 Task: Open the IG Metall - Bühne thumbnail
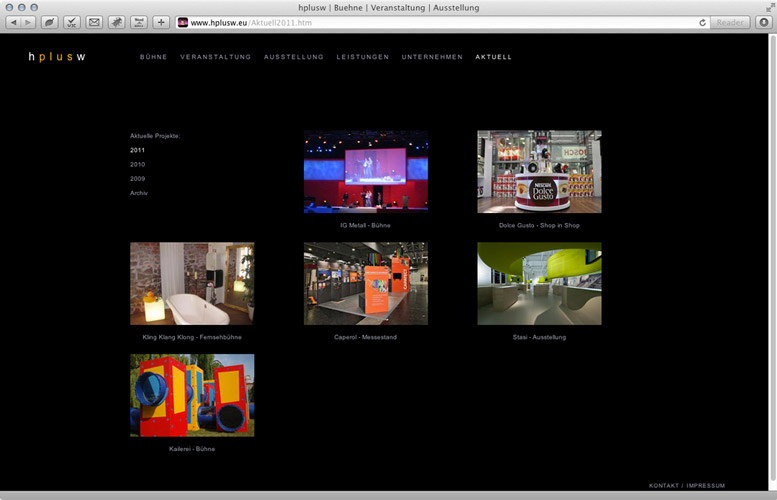366,171
